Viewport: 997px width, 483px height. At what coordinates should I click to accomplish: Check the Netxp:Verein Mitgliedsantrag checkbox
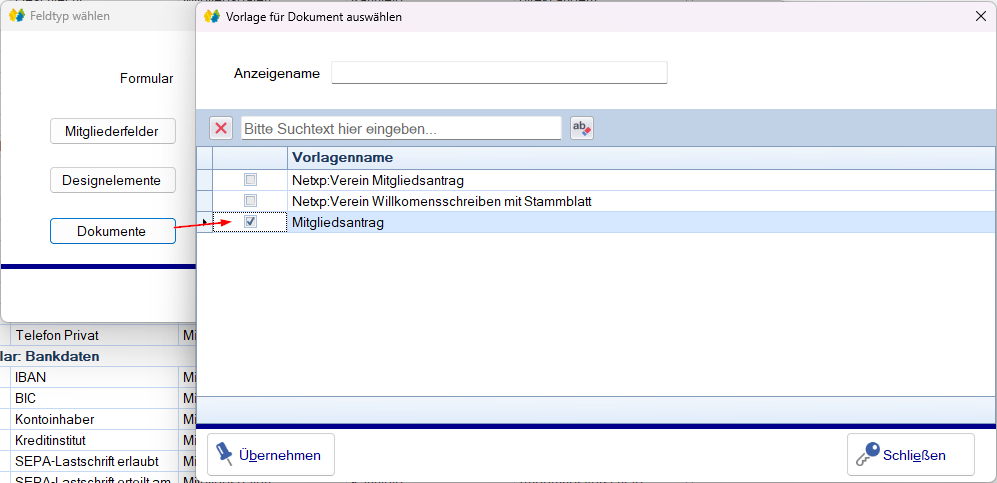point(251,180)
